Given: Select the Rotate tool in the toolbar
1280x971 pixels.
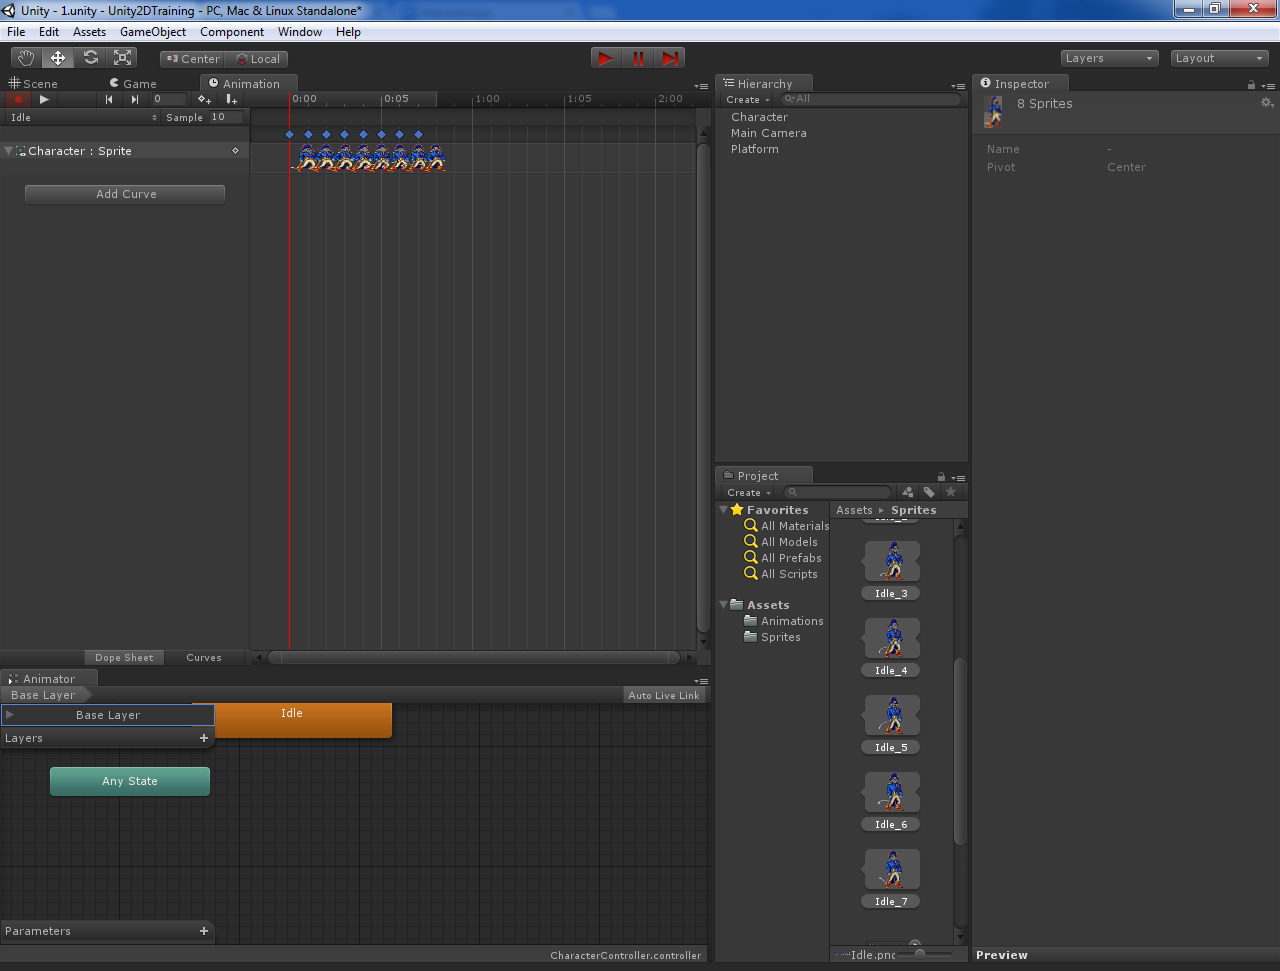Looking at the screenshot, I should (x=90, y=58).
